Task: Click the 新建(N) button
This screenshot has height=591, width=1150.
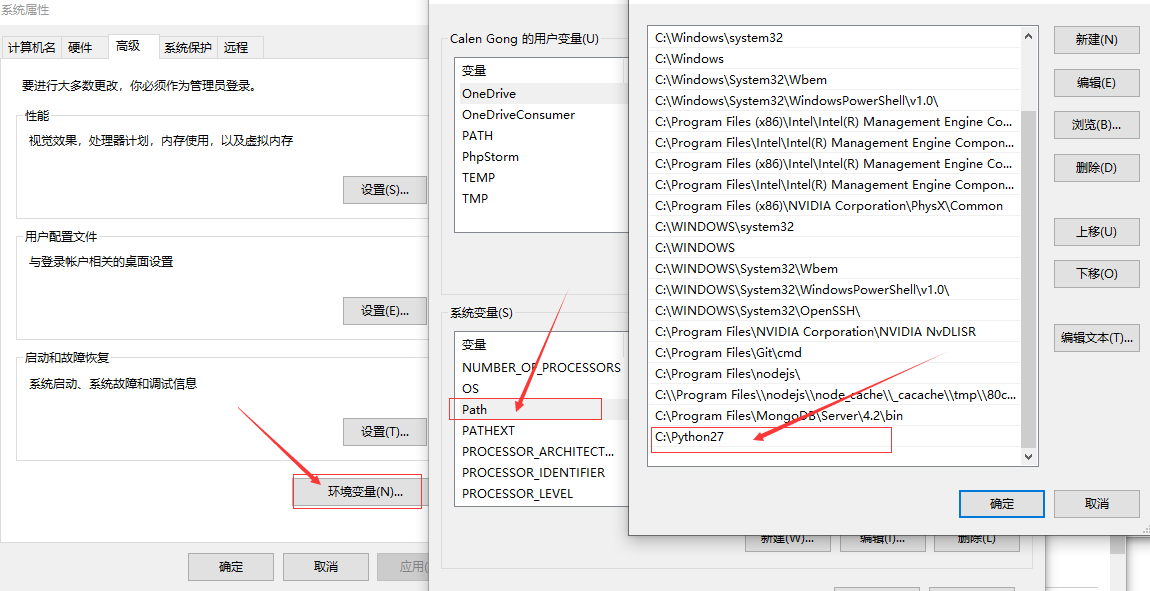Action: tap(1095, 39)
